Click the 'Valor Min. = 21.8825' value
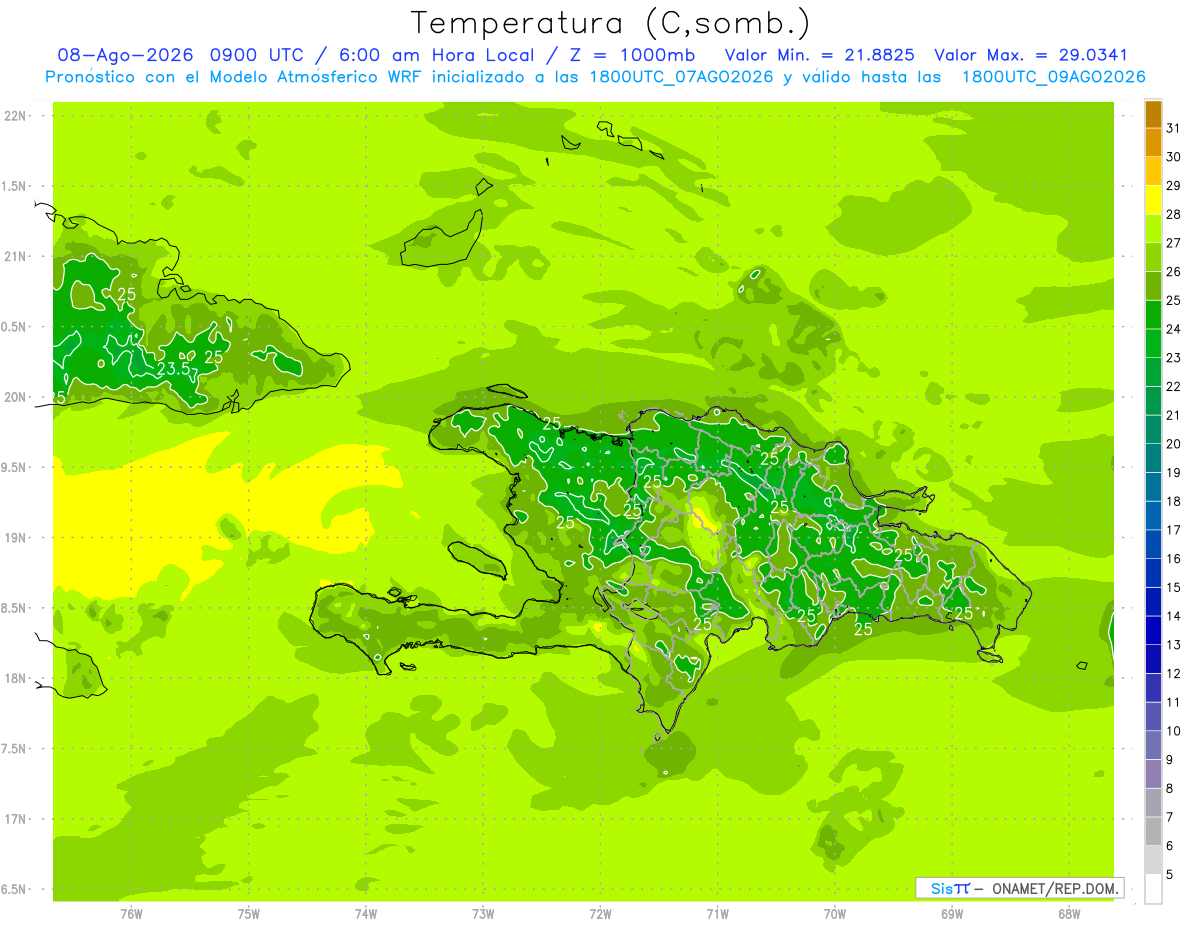 820,55
